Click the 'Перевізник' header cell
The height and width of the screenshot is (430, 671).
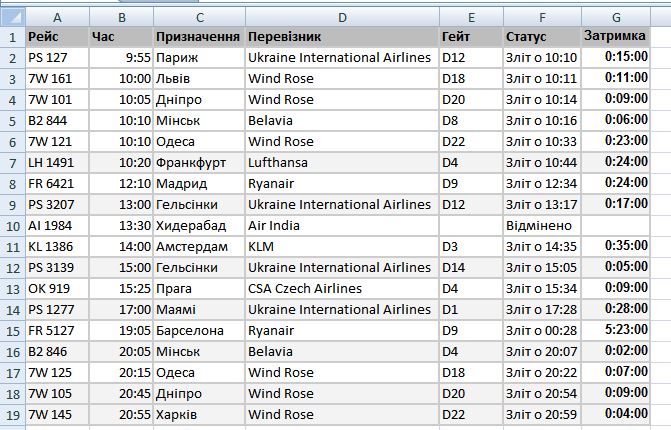tap(342, 37)
